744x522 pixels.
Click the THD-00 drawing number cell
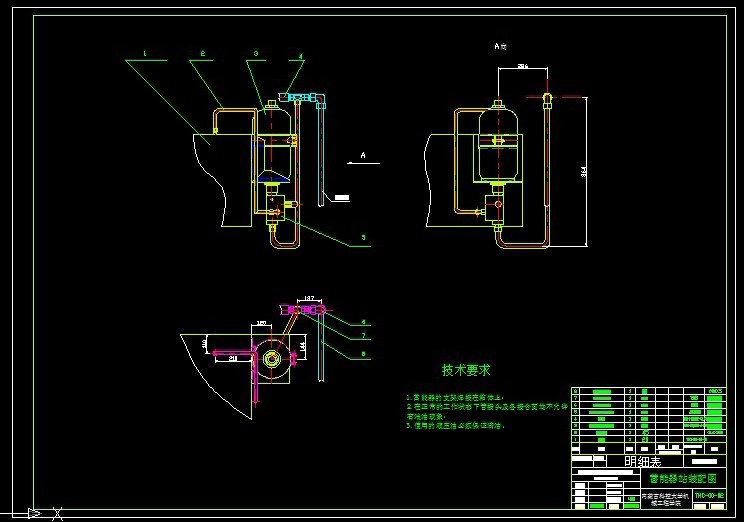click(x=710, y=495)
